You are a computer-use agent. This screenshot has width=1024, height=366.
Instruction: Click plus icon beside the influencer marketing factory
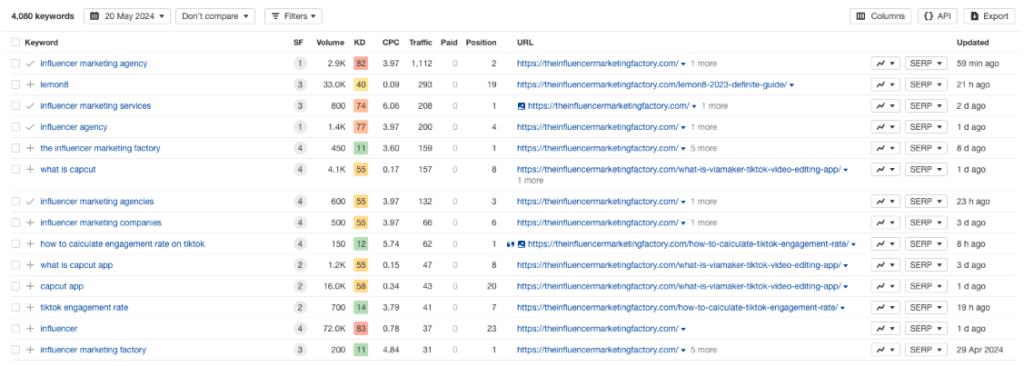click(x=30, y=148)
